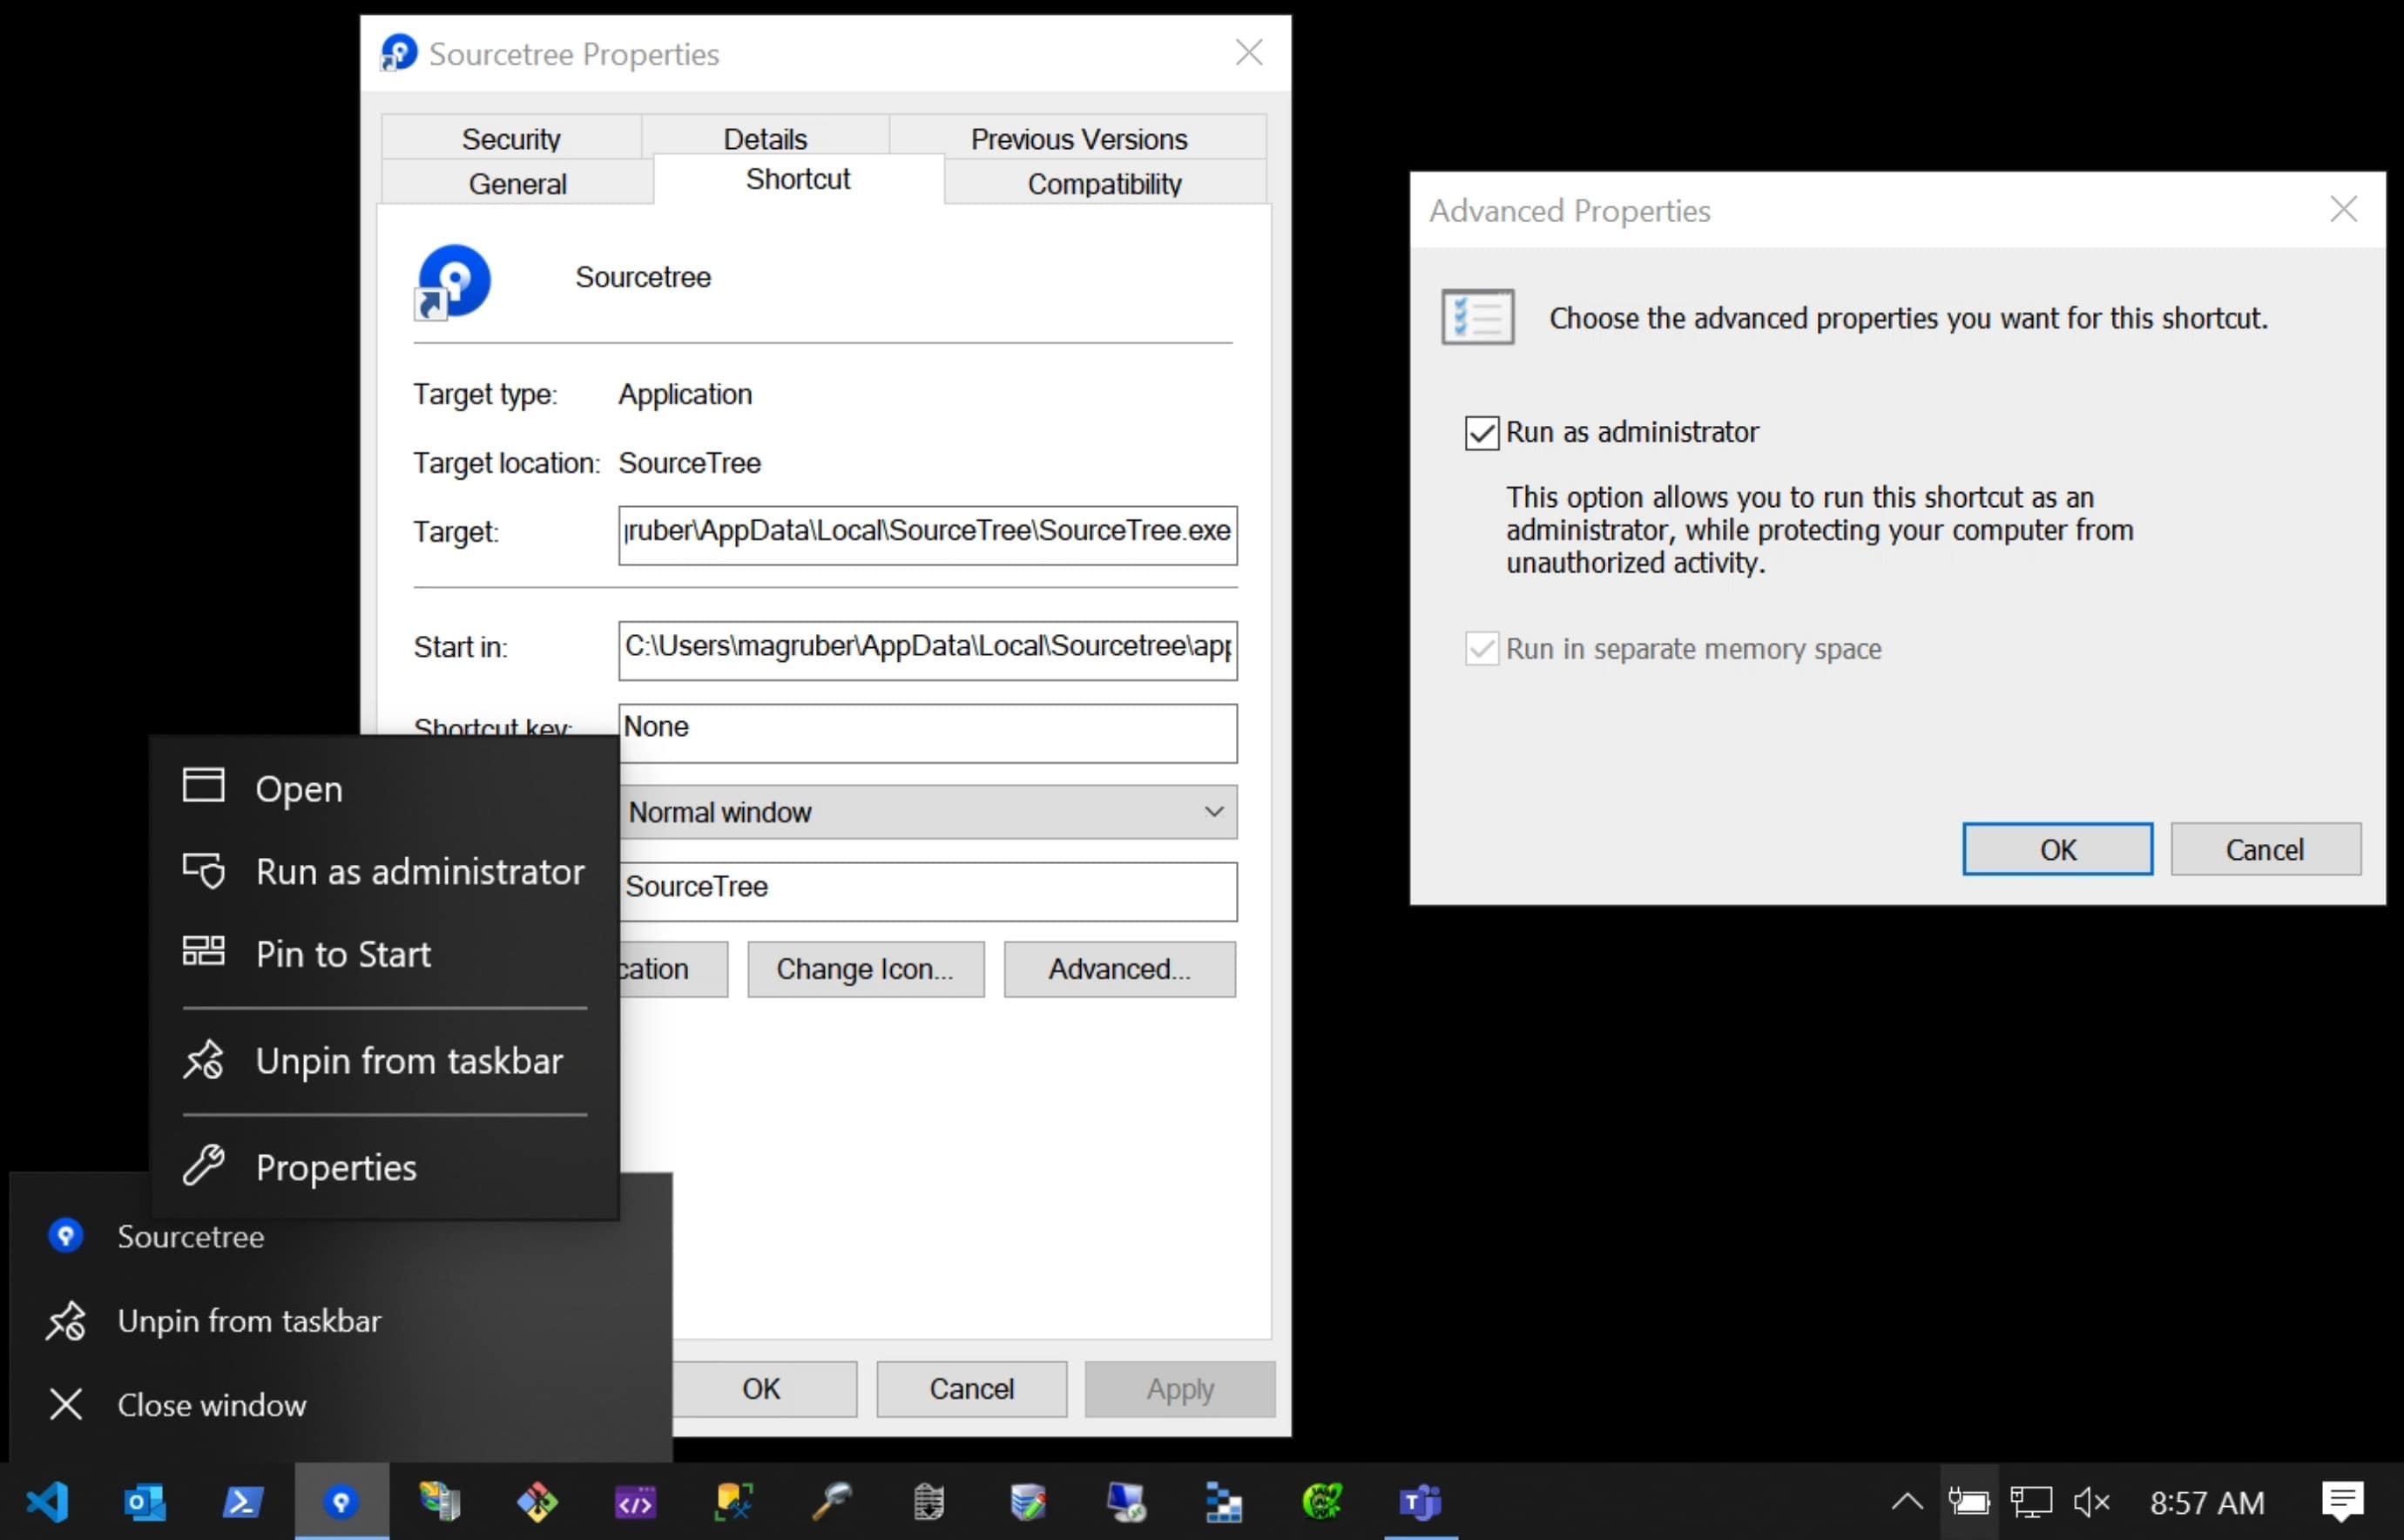Open the remote desktop monitor taskbar icon
Viewport: 2404px width, 1540px height.
pos(1125,1501)
